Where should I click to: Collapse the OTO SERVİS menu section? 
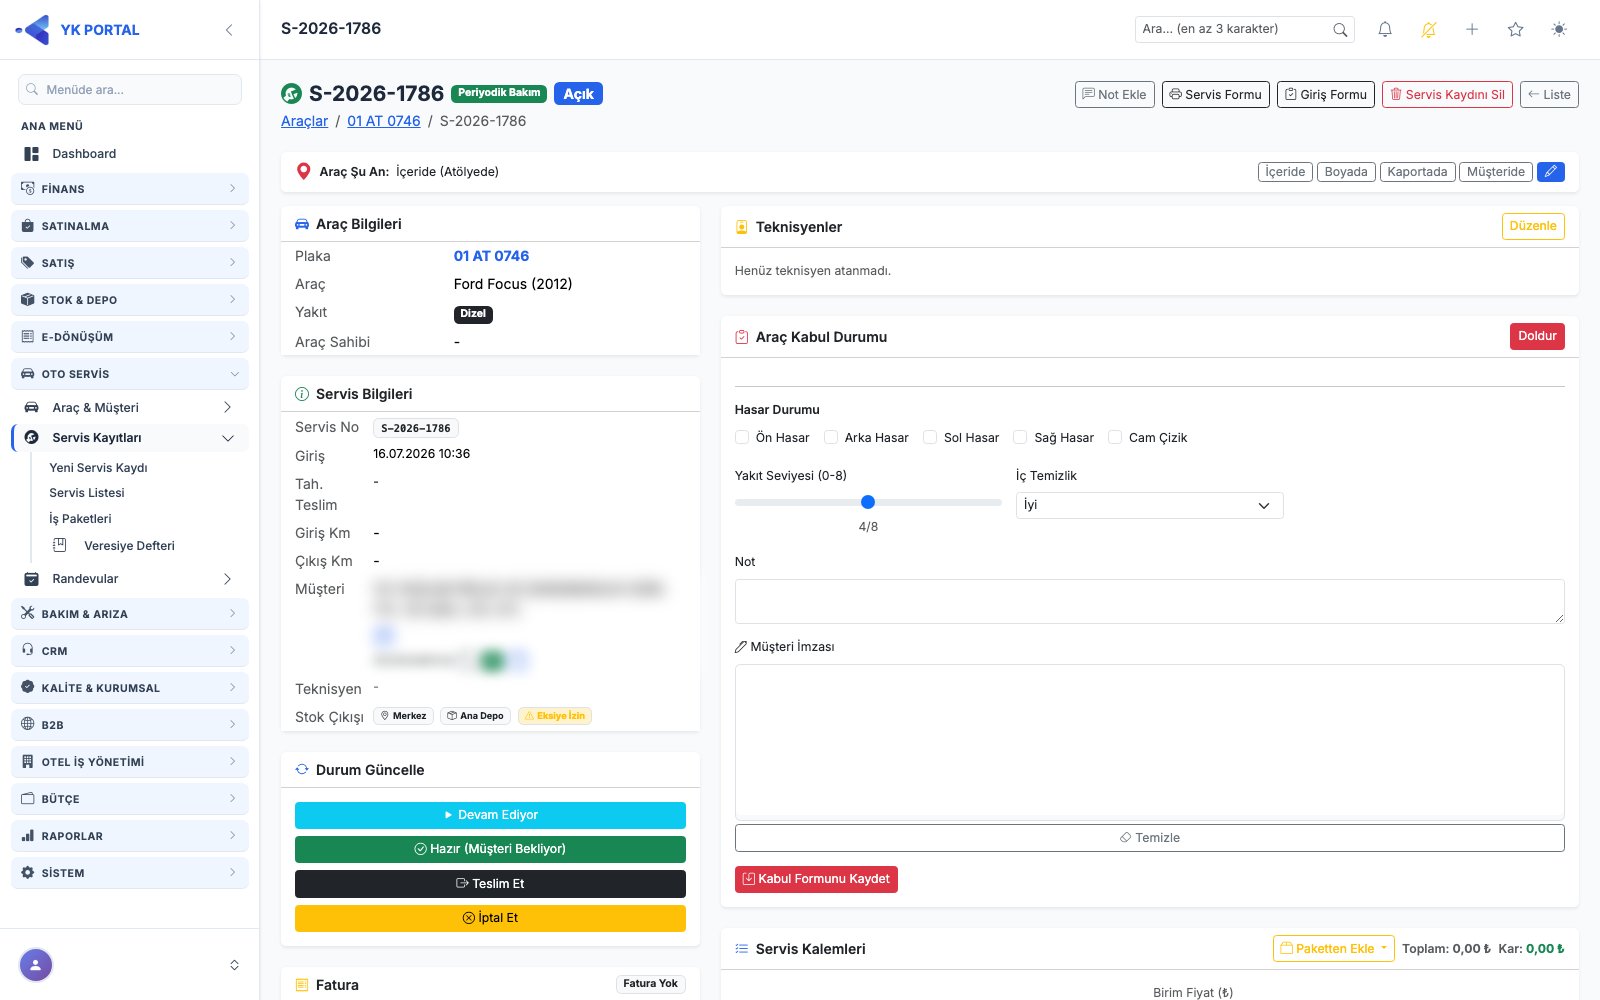tap(130, 374)
